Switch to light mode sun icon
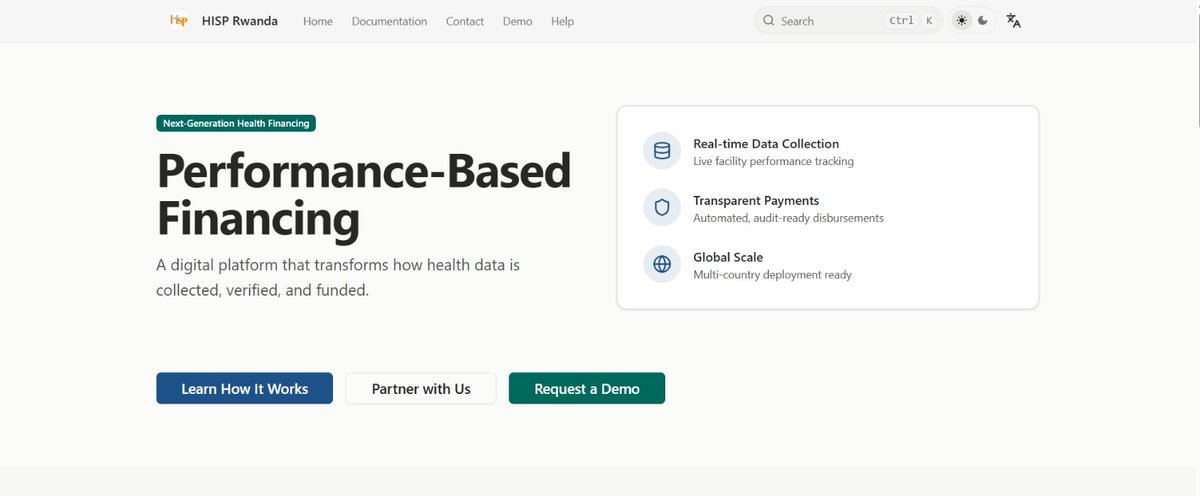 pyautogui.click(x=961, y=20)
